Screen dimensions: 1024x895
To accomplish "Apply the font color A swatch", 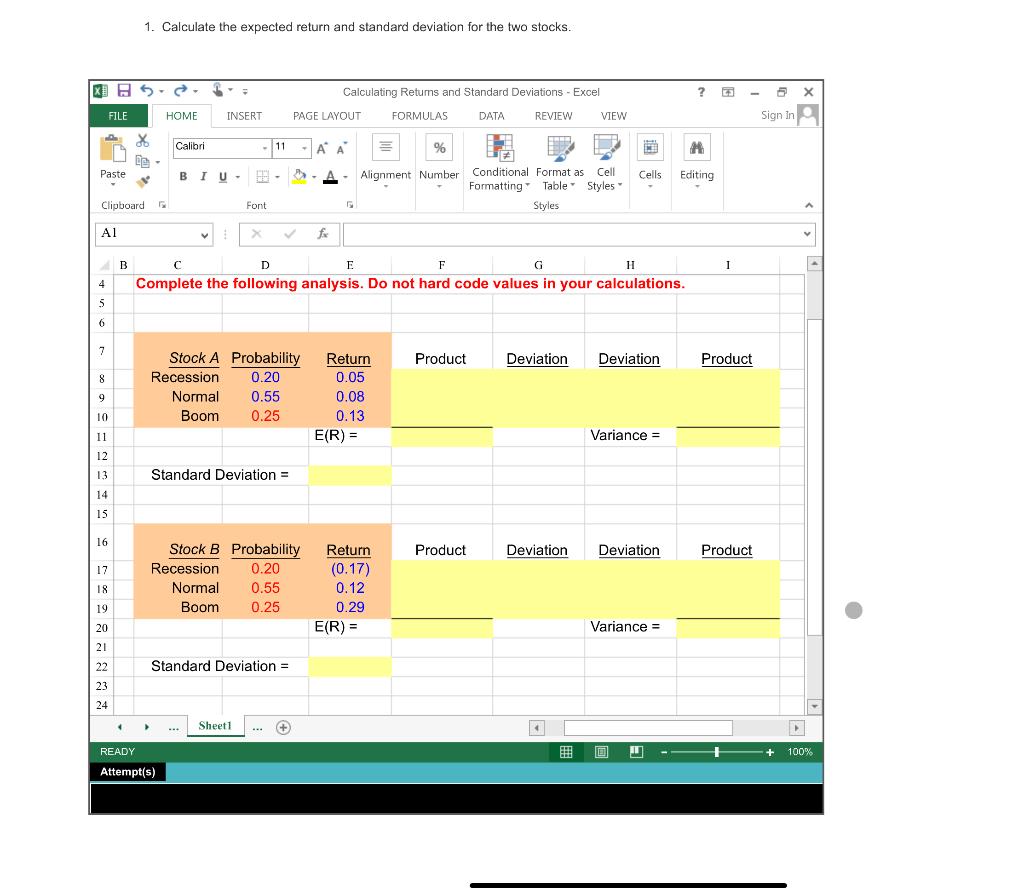I will coord(330,177).
